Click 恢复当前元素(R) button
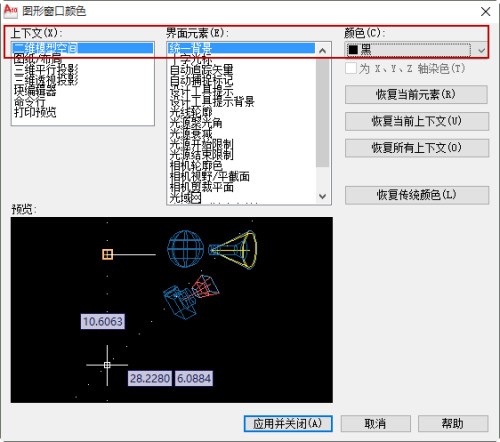500x442 pixels. tap(416, 94)
